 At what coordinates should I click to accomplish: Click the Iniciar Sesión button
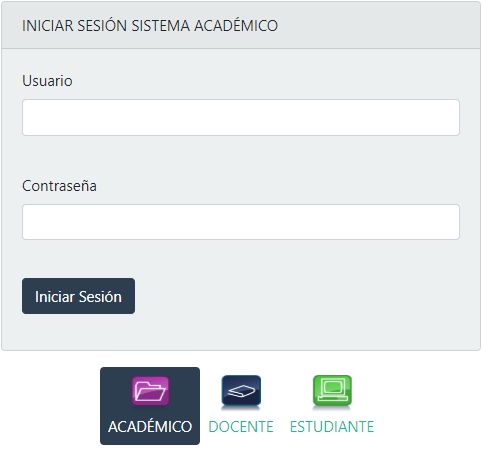click(78, 296)
